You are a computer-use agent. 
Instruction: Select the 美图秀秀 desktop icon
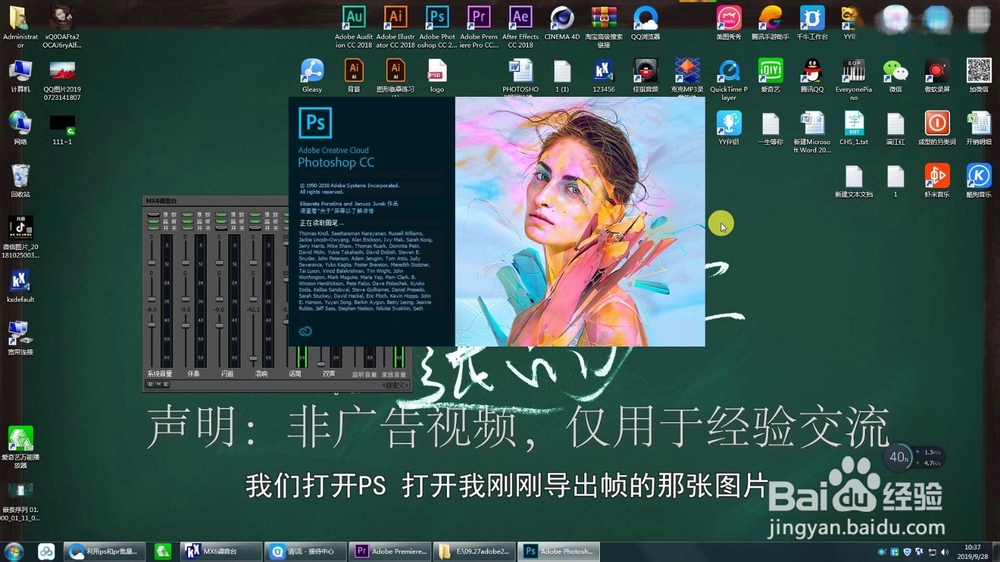(728, 23)
